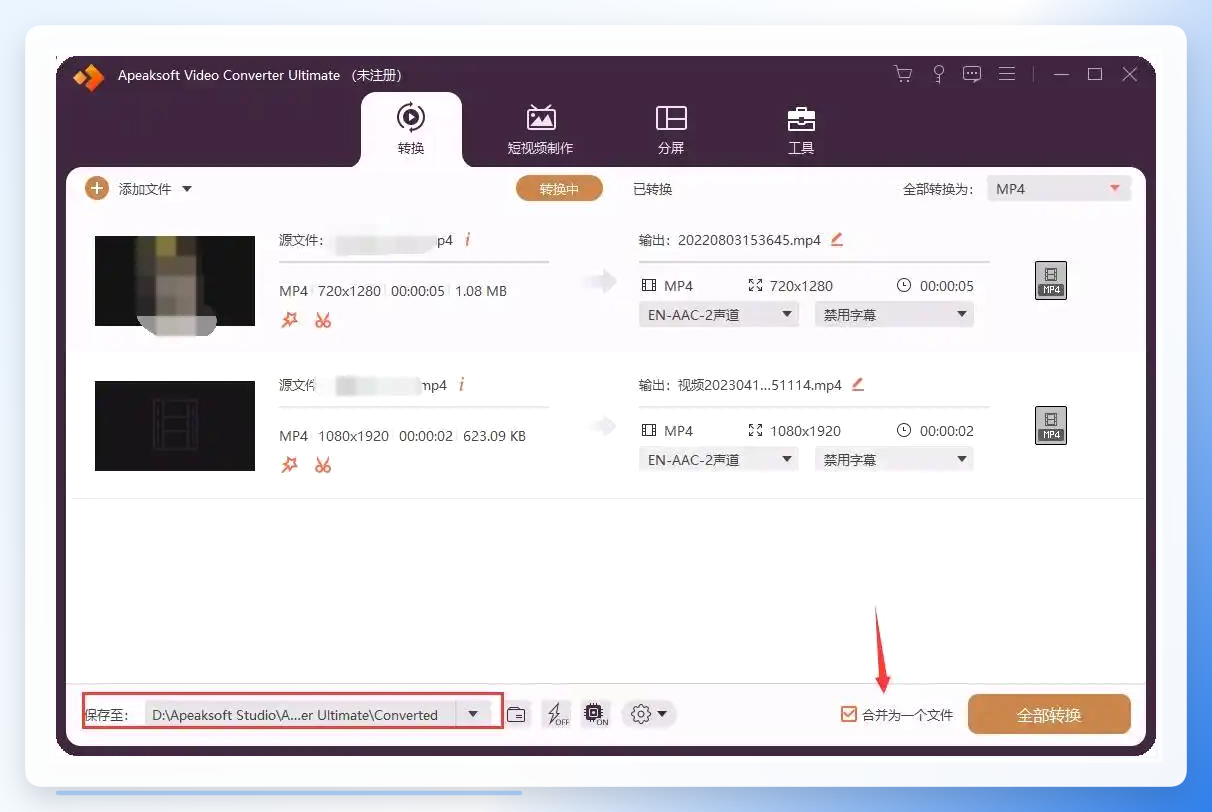Open the shopping cart purchase icon
This screenshot has width=1212, height=812.
(x=903, y=74)
